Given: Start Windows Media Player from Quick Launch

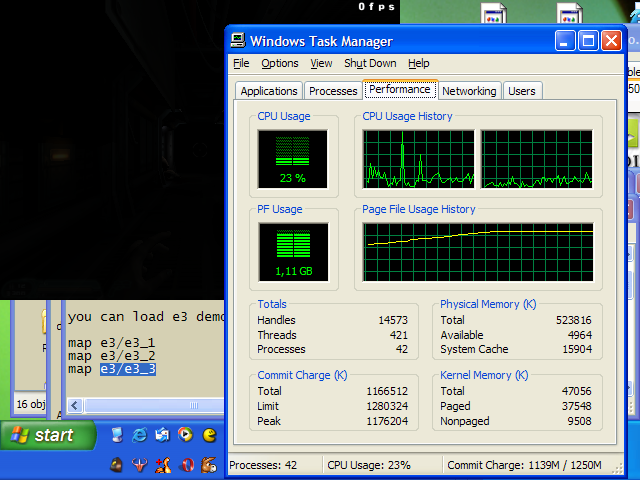Looking at the screenshot, I should [186, 435].
